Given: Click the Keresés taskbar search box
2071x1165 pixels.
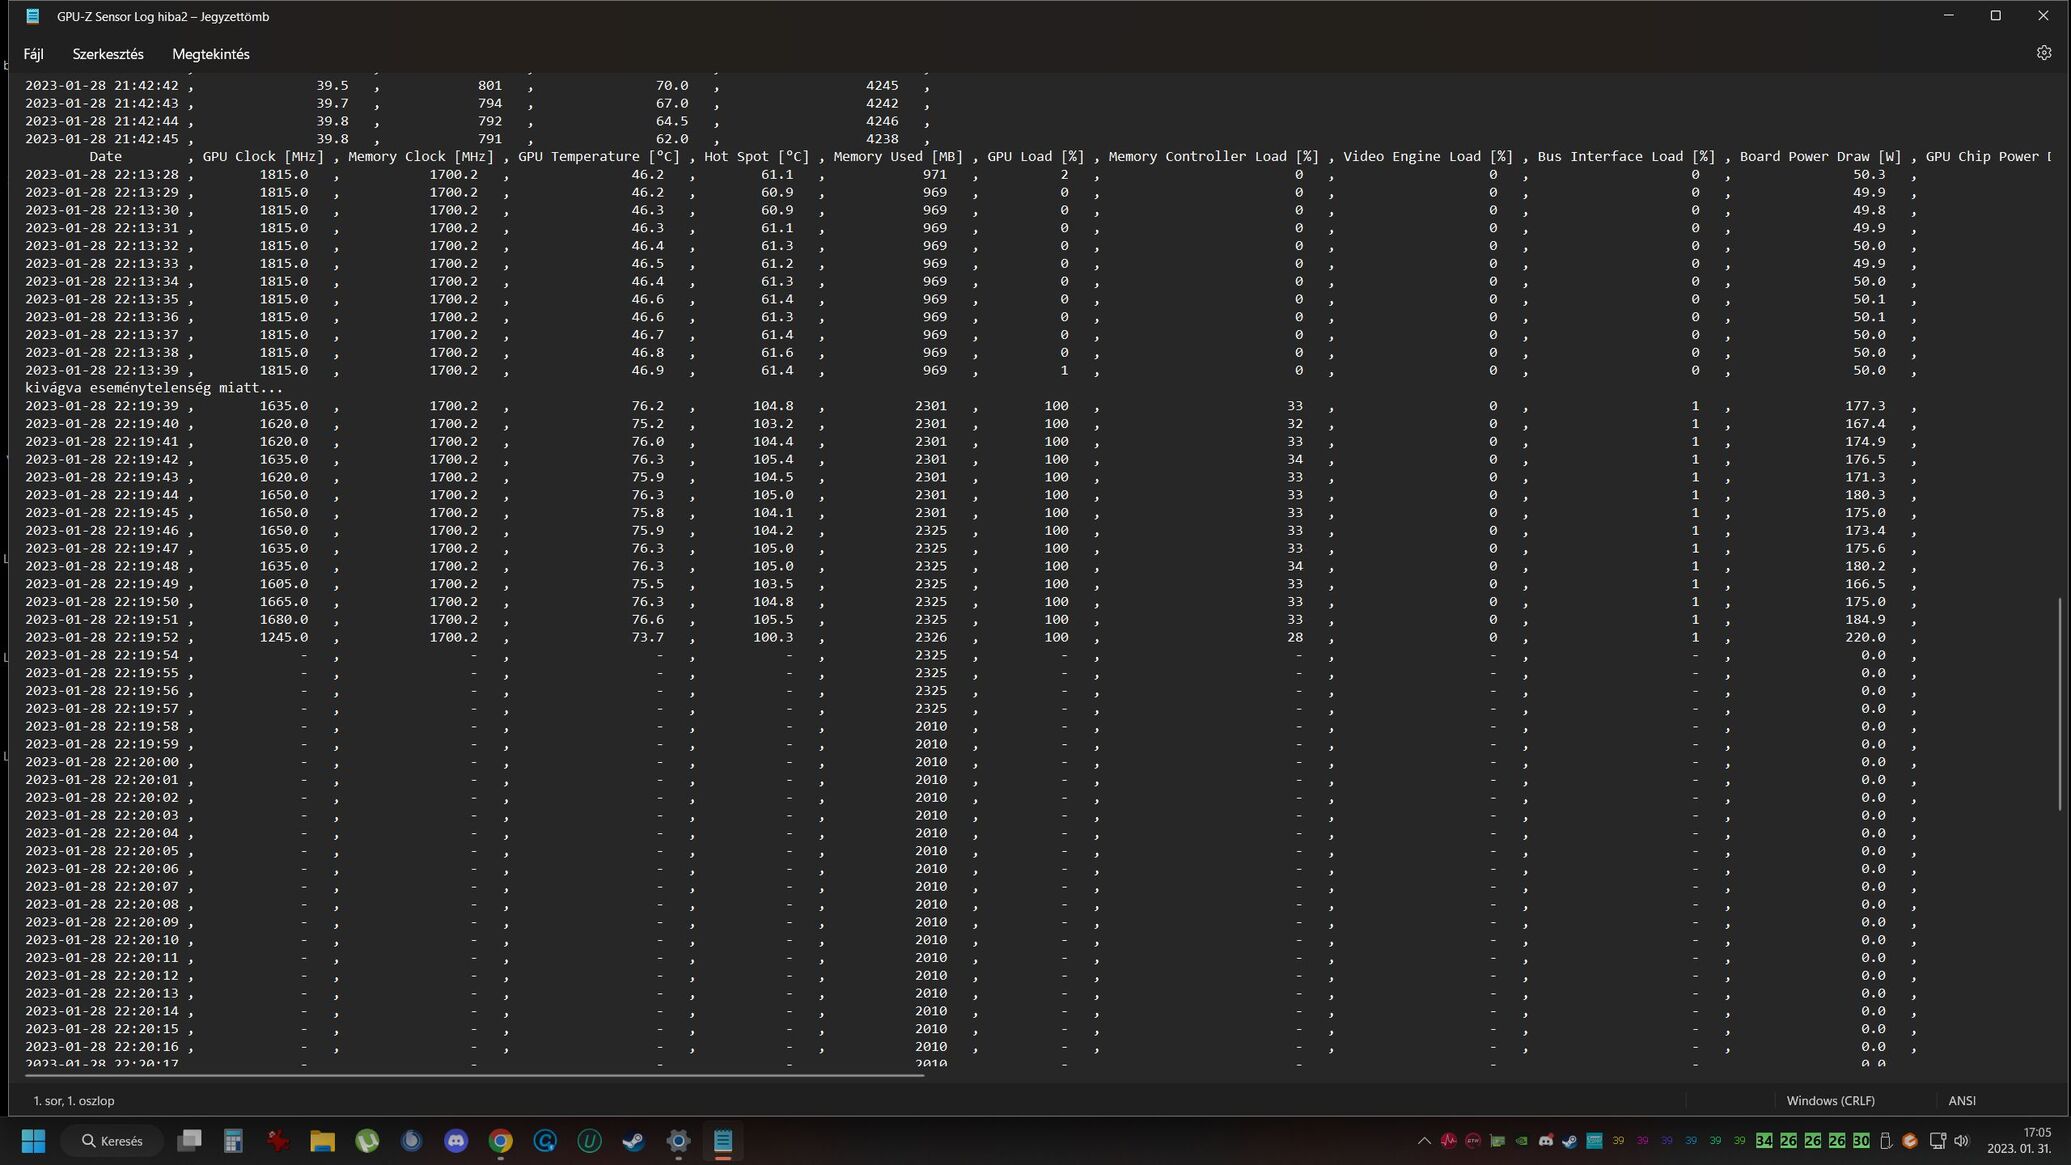Looking at the screenshot, I should [112, 1140].
